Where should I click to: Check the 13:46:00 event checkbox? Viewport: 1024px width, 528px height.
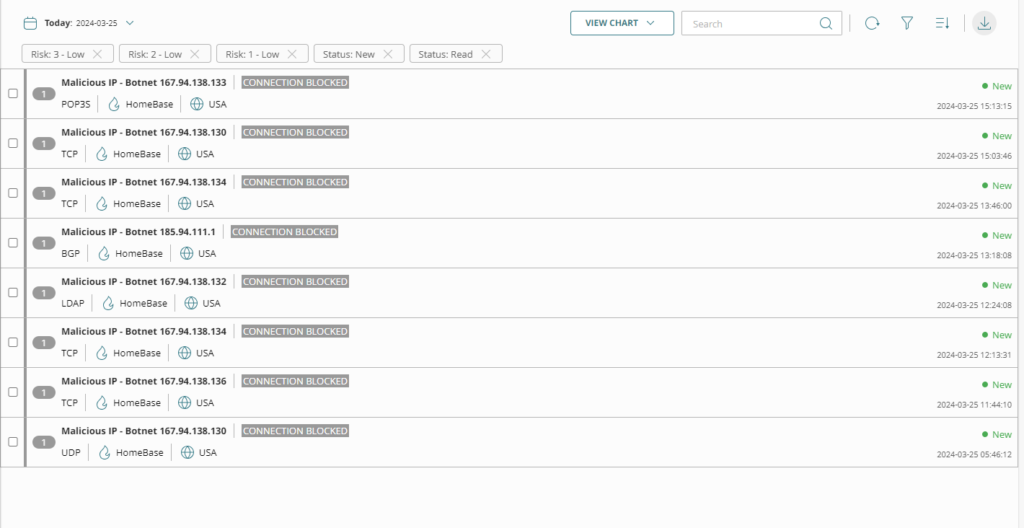(13, 193)
